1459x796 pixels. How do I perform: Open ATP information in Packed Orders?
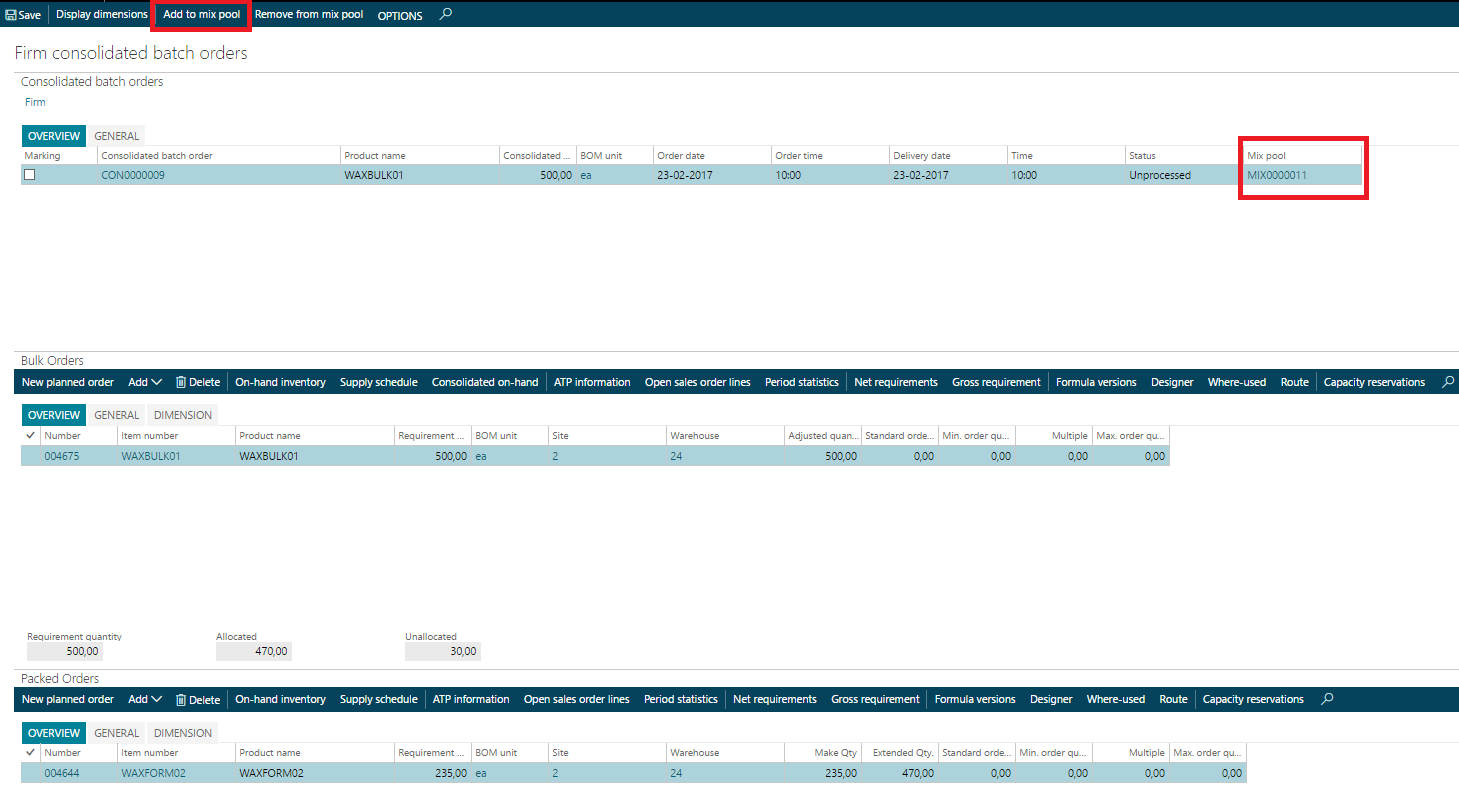471,699
